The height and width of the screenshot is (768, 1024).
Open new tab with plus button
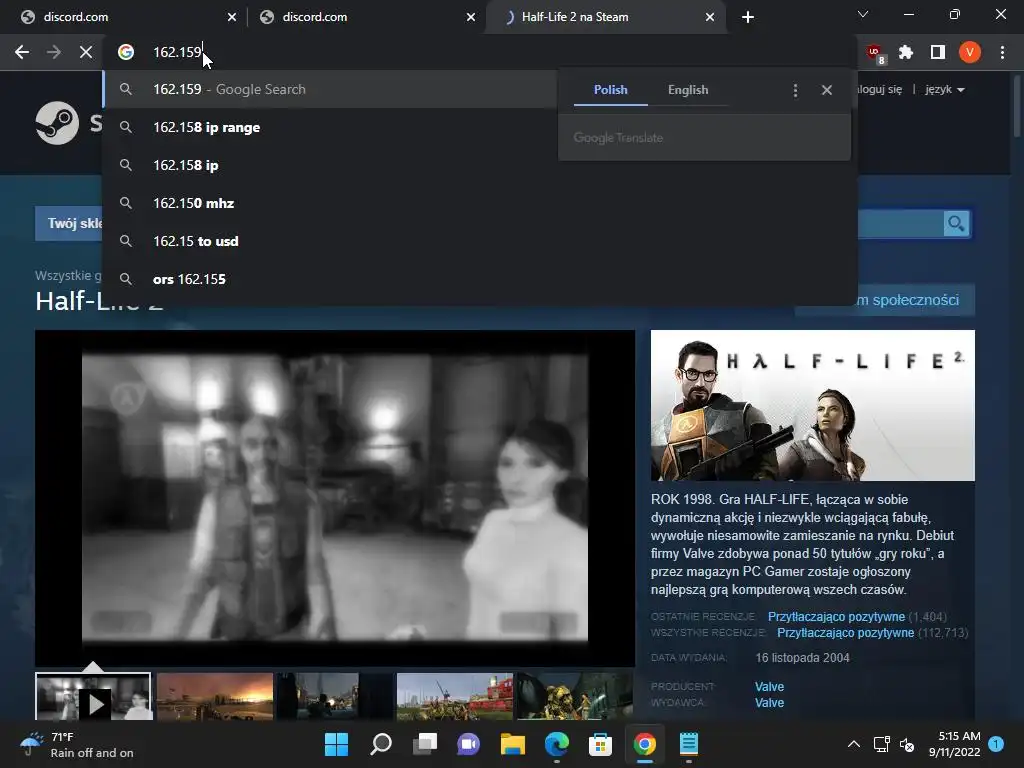pyautogui.click(x=748, y=17)
